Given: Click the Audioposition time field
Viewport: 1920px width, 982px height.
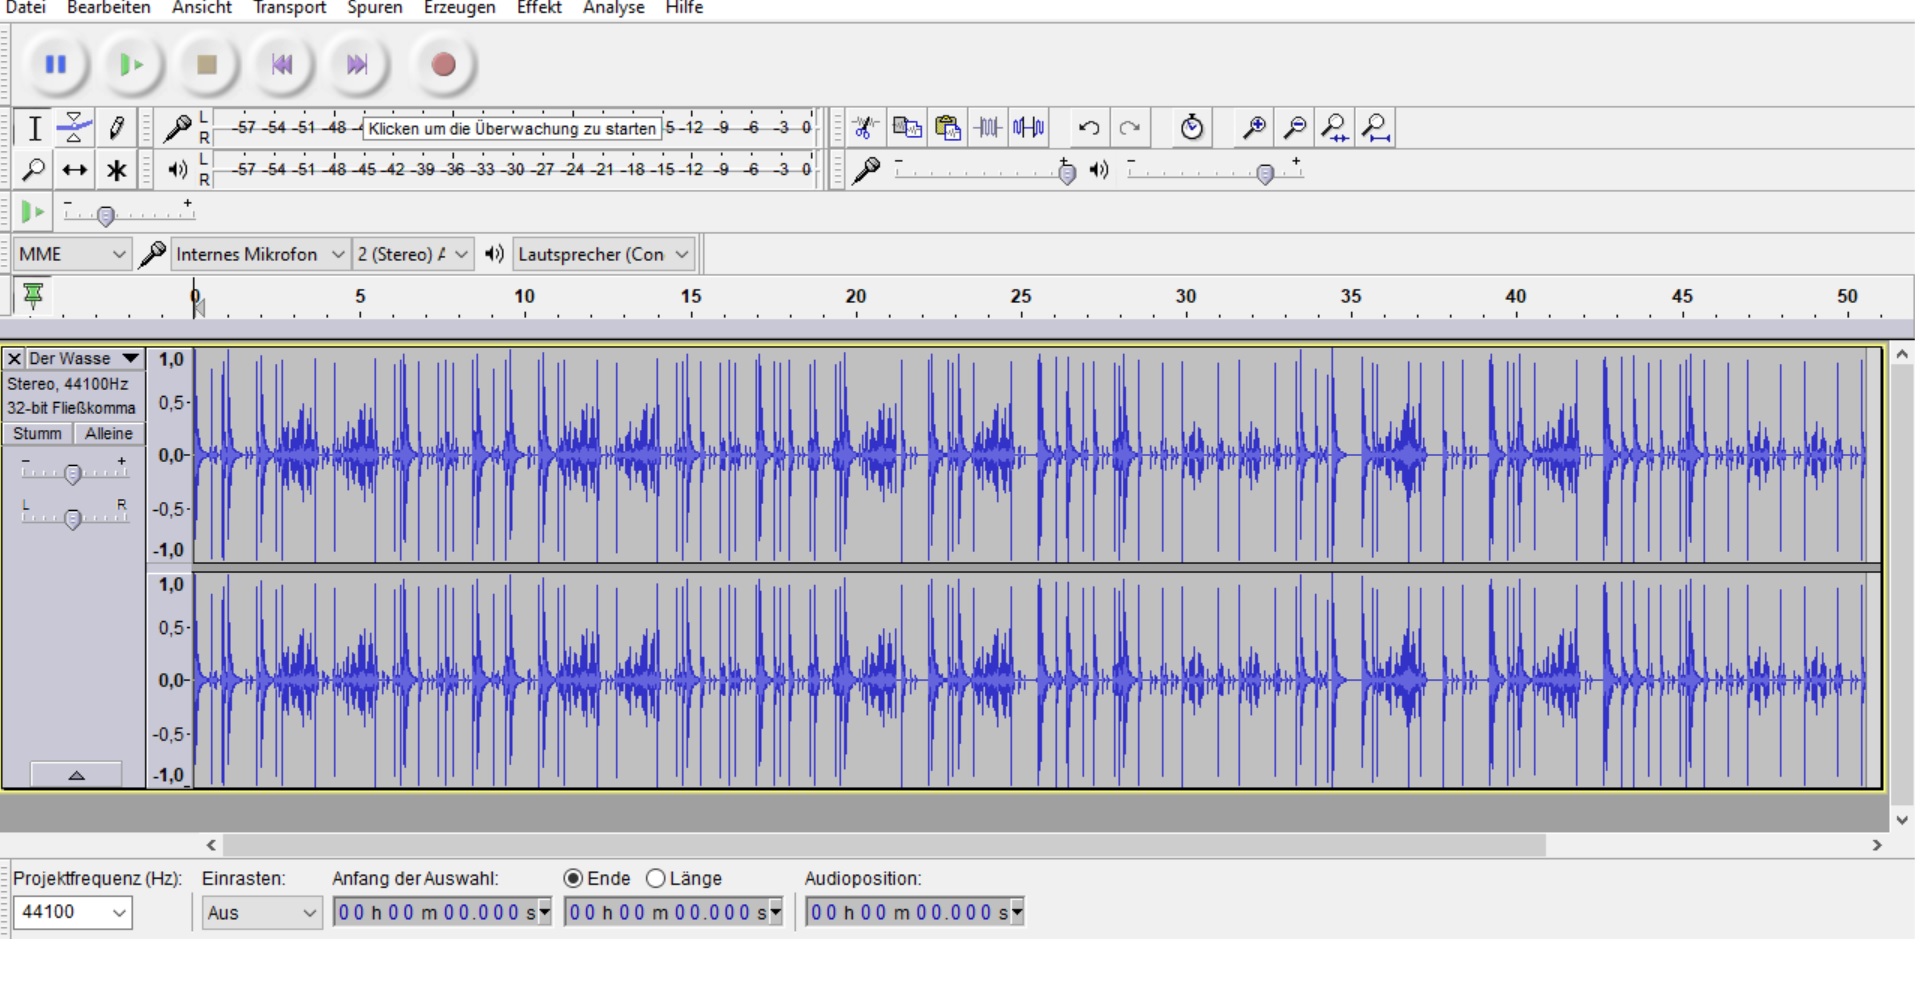Looking at the screenshot, I should click(x=908, y=912).
